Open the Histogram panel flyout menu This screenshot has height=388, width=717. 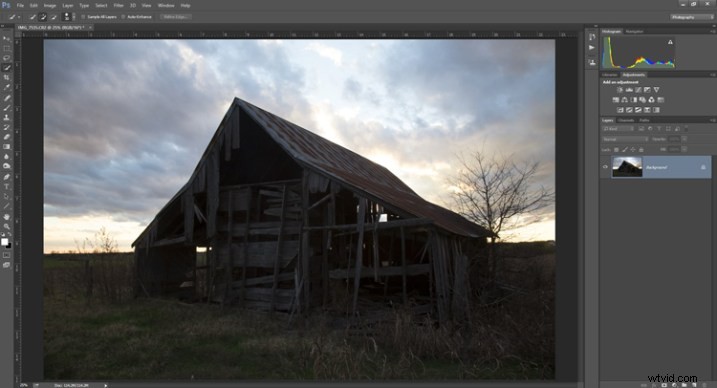click(713, 32)
